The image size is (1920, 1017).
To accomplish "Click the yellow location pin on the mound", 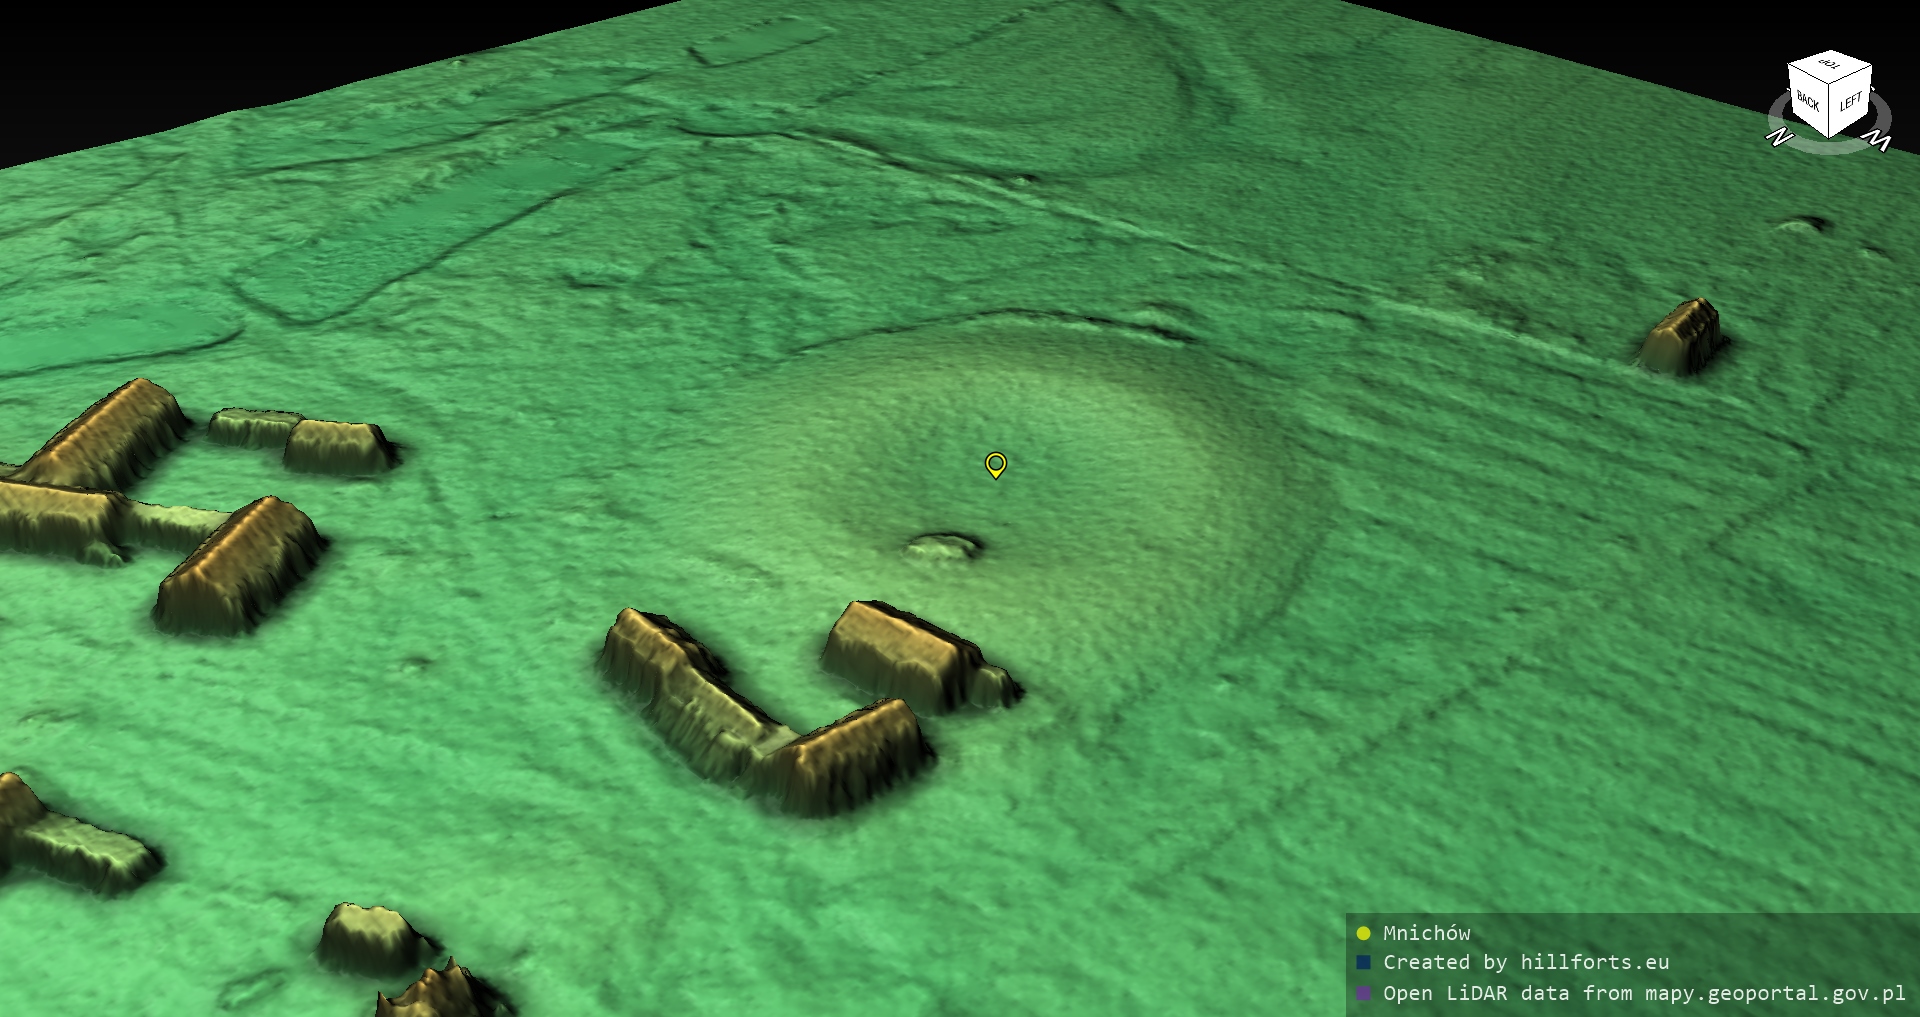I will pyautogui.click(x=995, y=464).
